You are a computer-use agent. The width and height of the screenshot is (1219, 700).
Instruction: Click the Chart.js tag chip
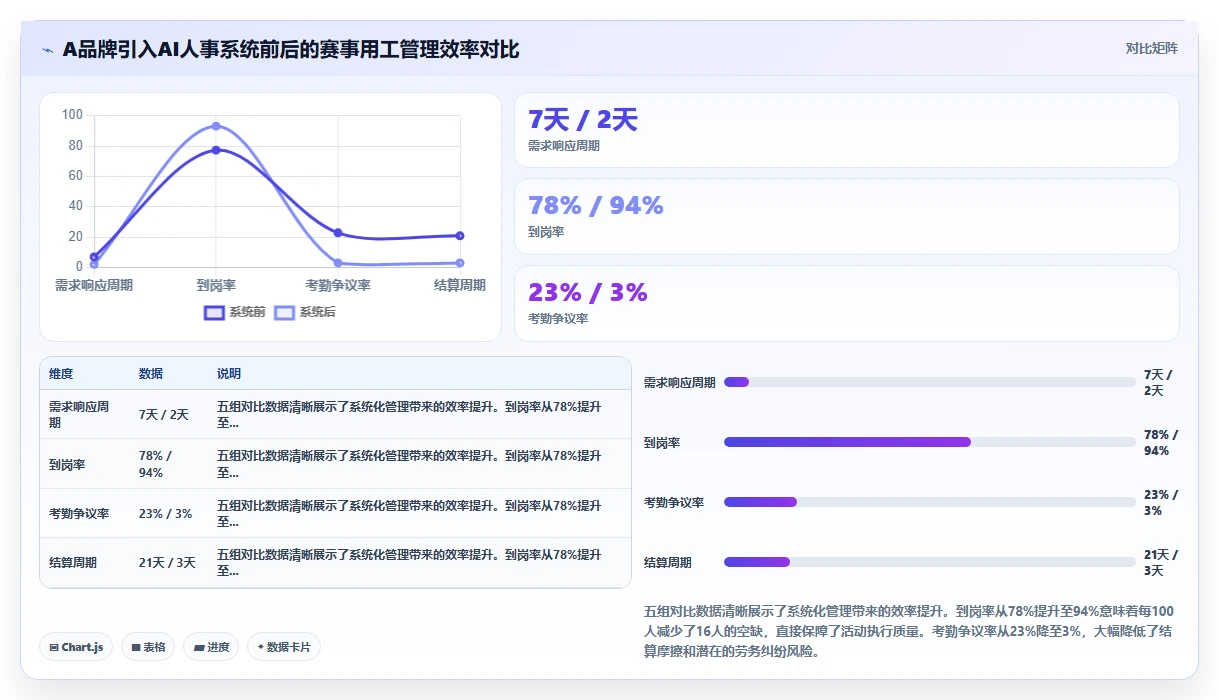[x=77, y=647]
